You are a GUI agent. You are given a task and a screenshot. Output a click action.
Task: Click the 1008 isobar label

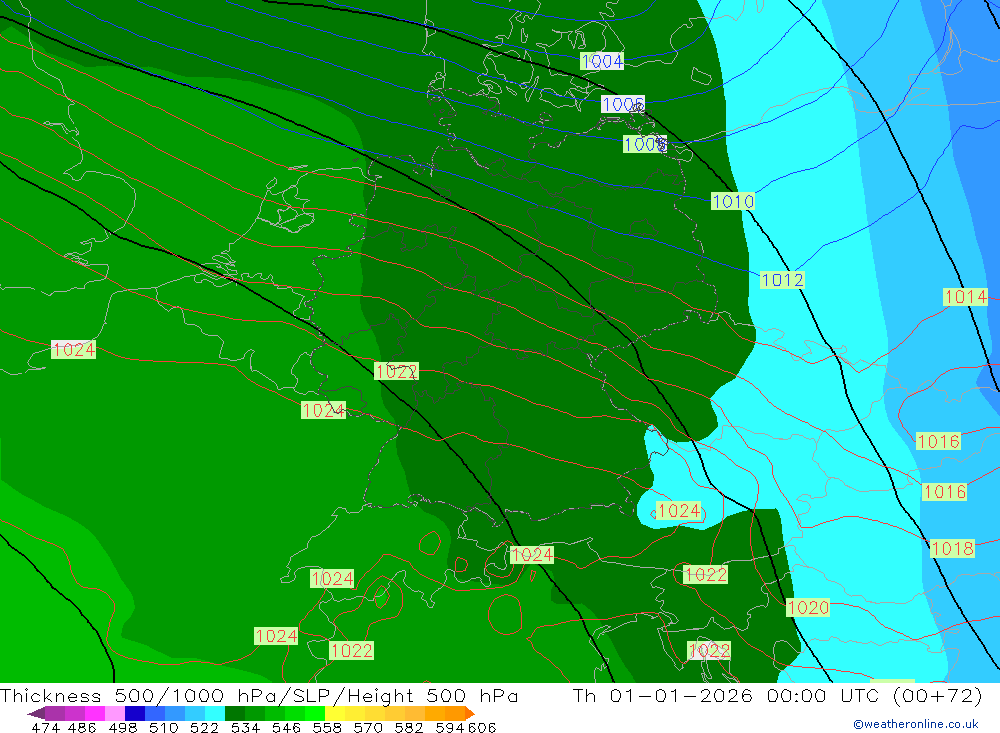[645, 144]
